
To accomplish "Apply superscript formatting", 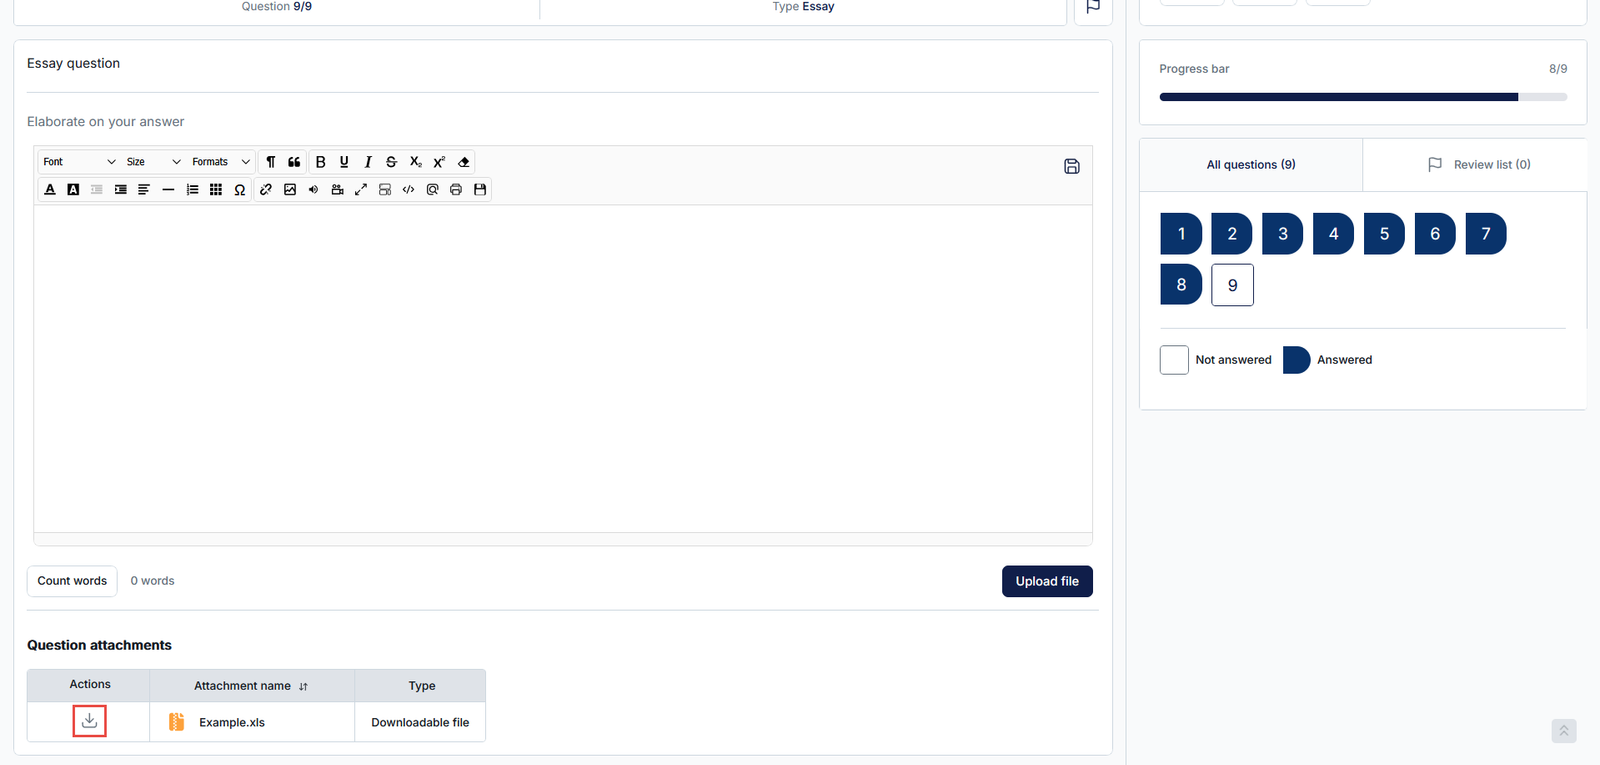I will (439, 162).
